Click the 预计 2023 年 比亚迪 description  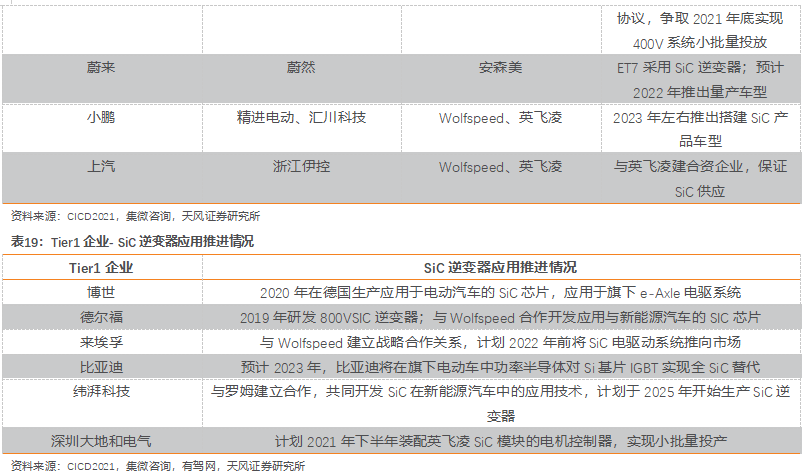(501, 367)
